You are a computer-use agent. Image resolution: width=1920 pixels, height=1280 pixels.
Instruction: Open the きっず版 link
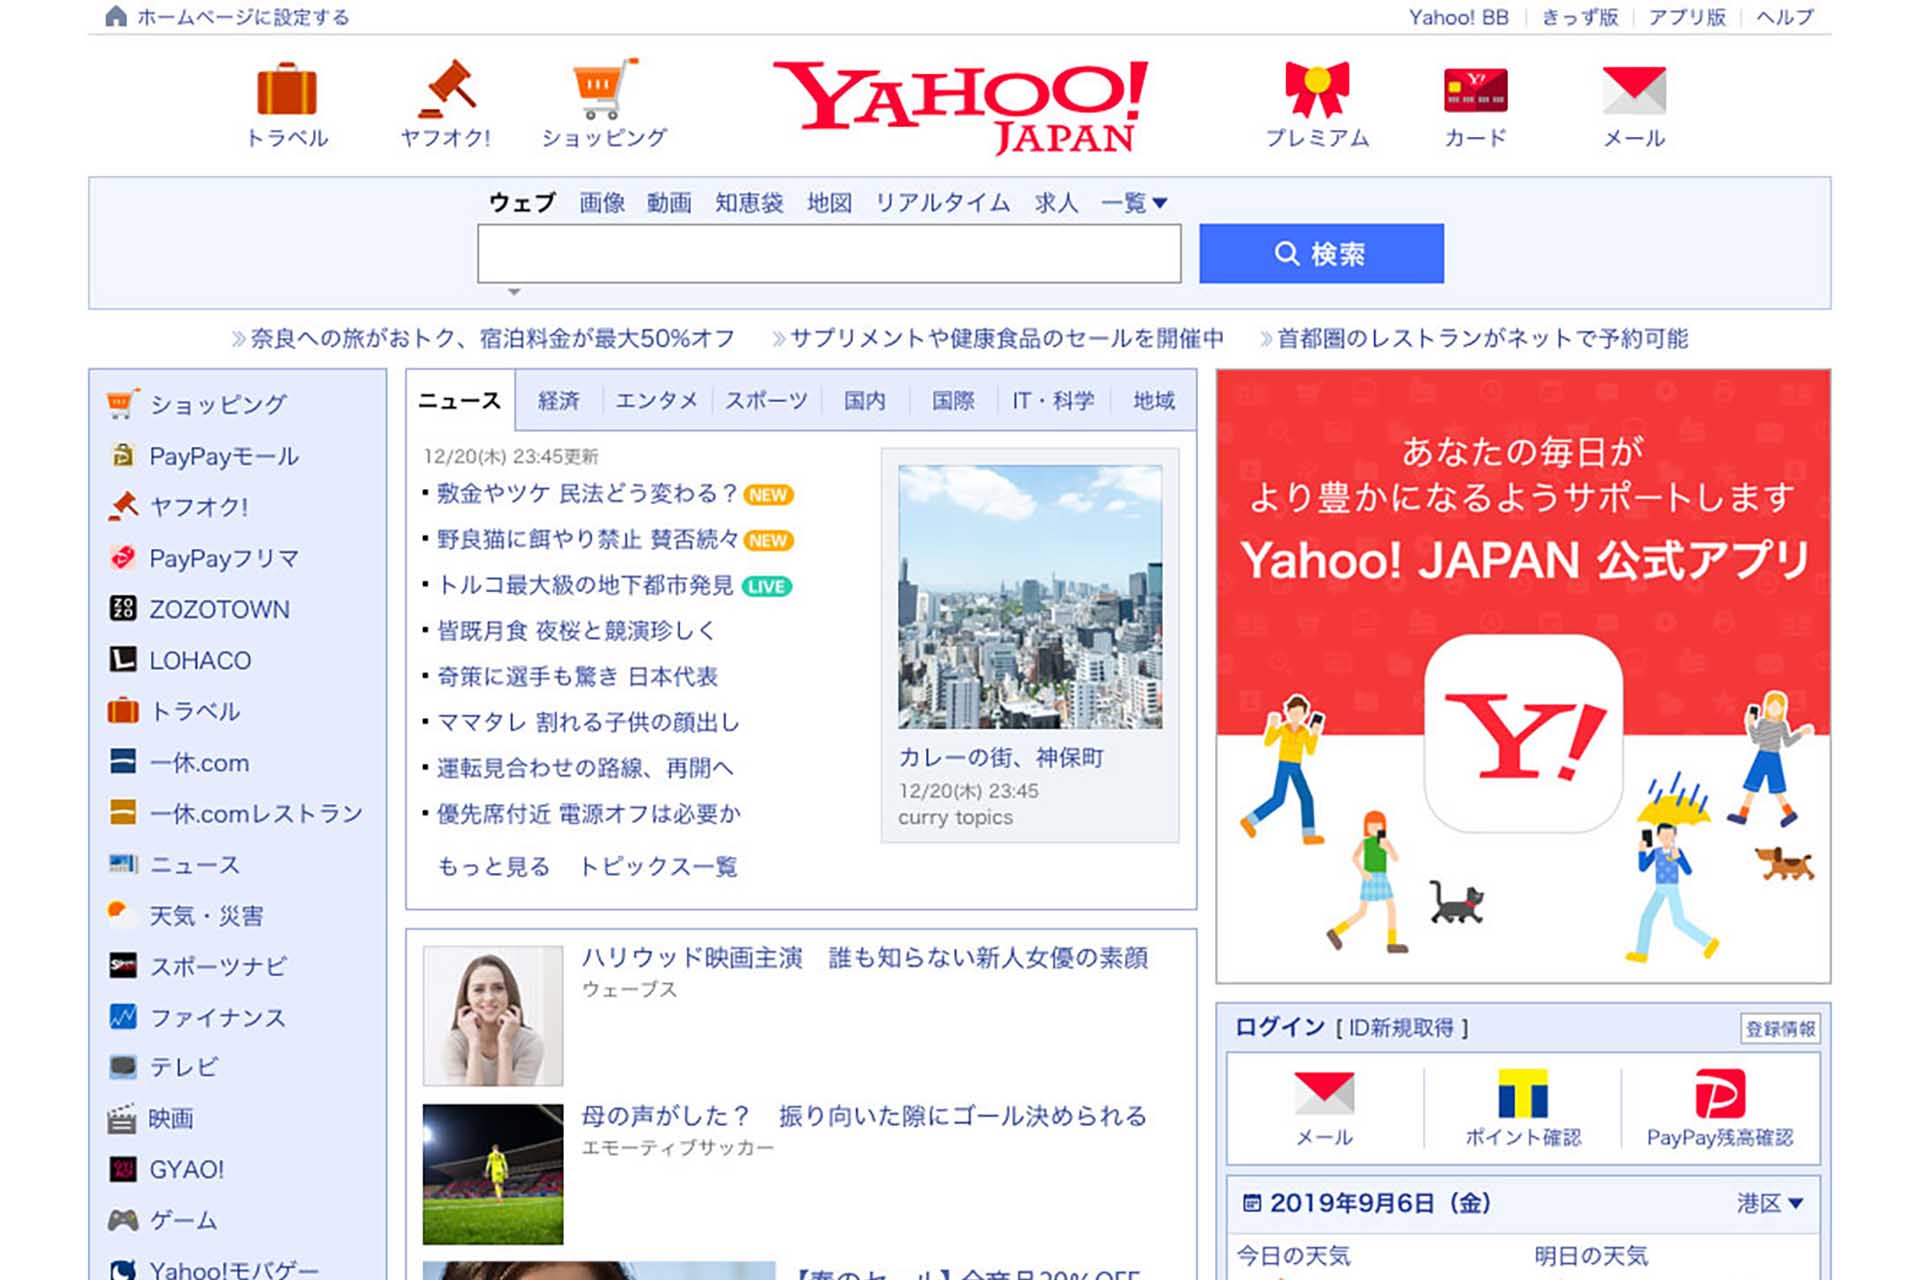(1580, 17)
